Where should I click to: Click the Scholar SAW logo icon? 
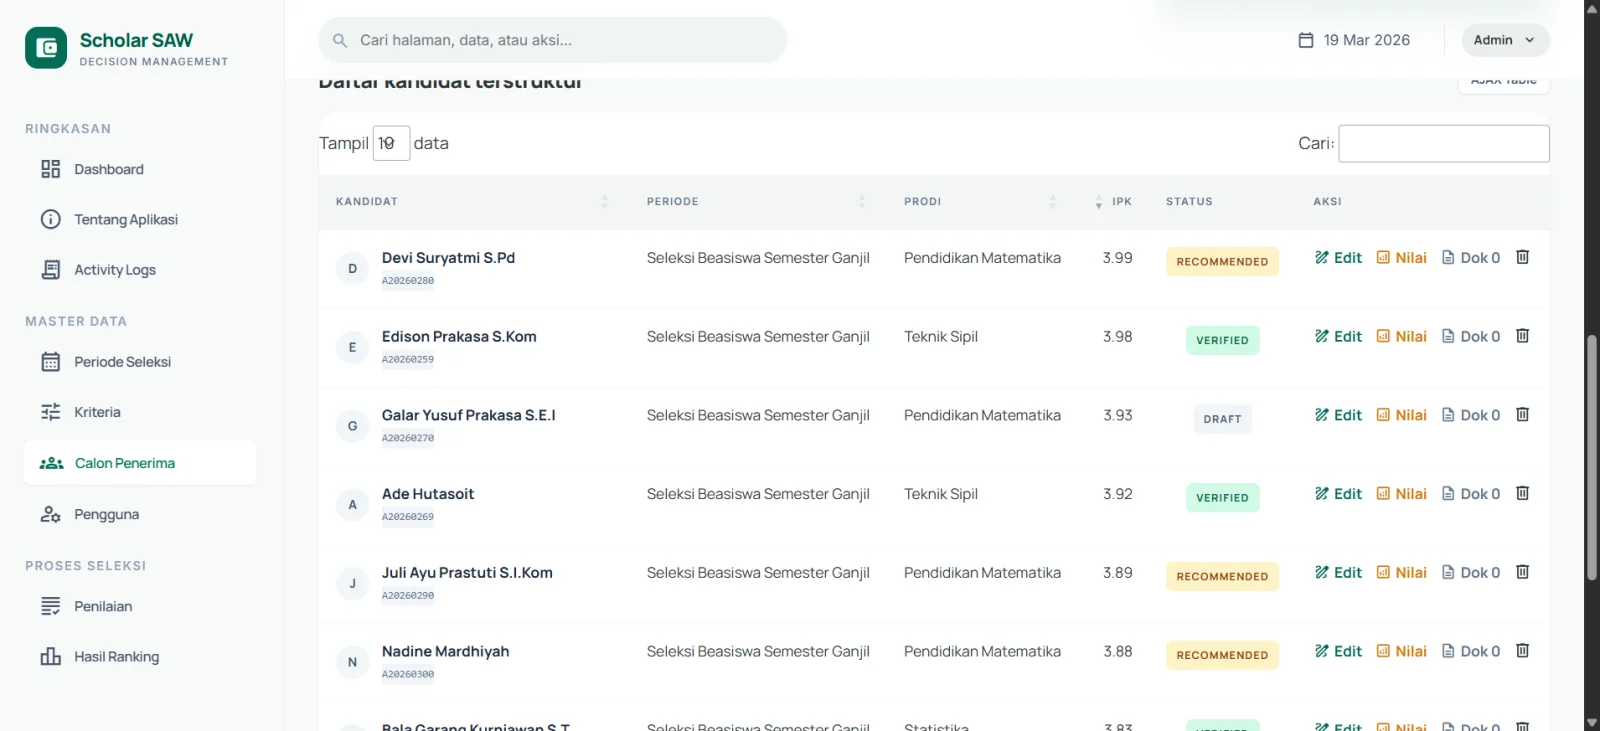tap(46, 48)
